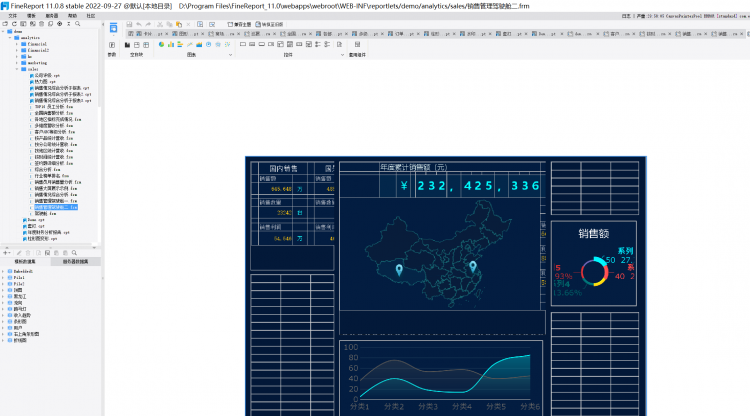This screenshot has height=416, width=750.
Task: Insert a gauge chart component
Action: coord(209,44)
